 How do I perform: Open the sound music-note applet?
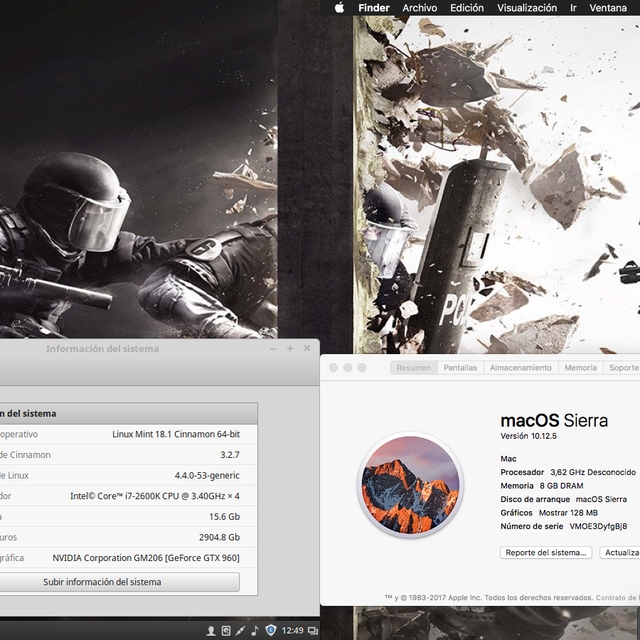(255, 631)
